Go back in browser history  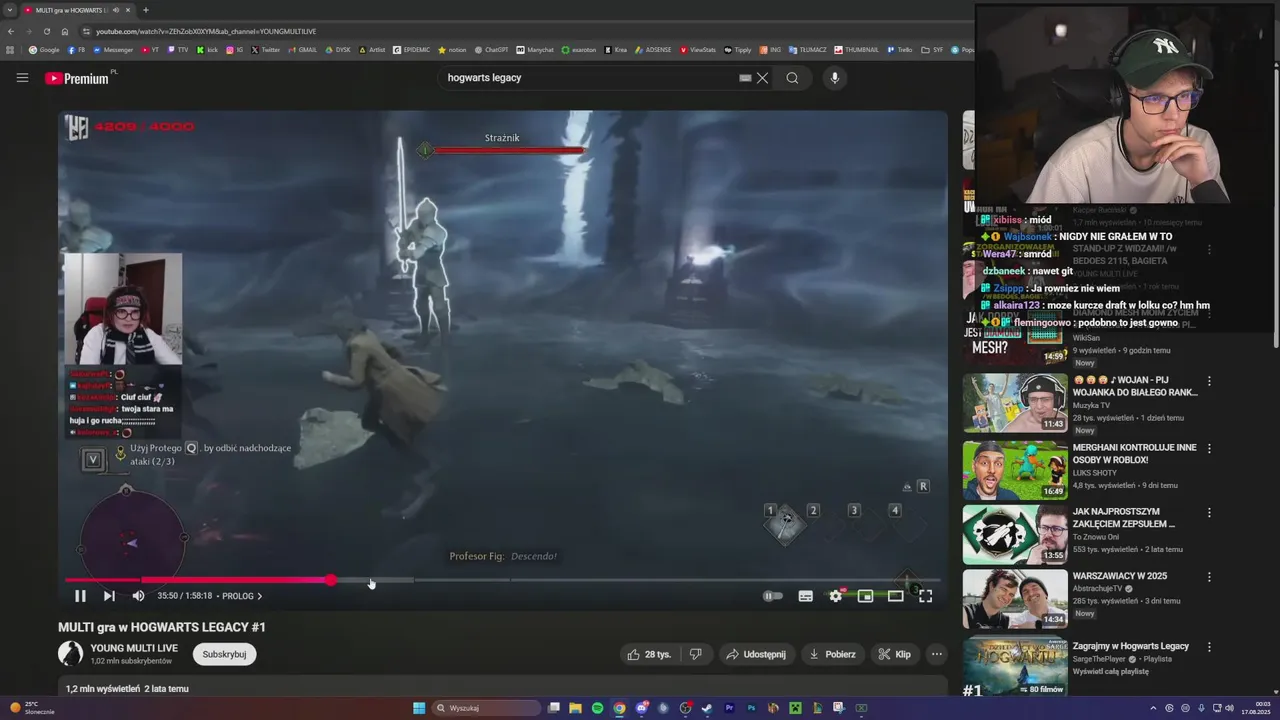11,31
